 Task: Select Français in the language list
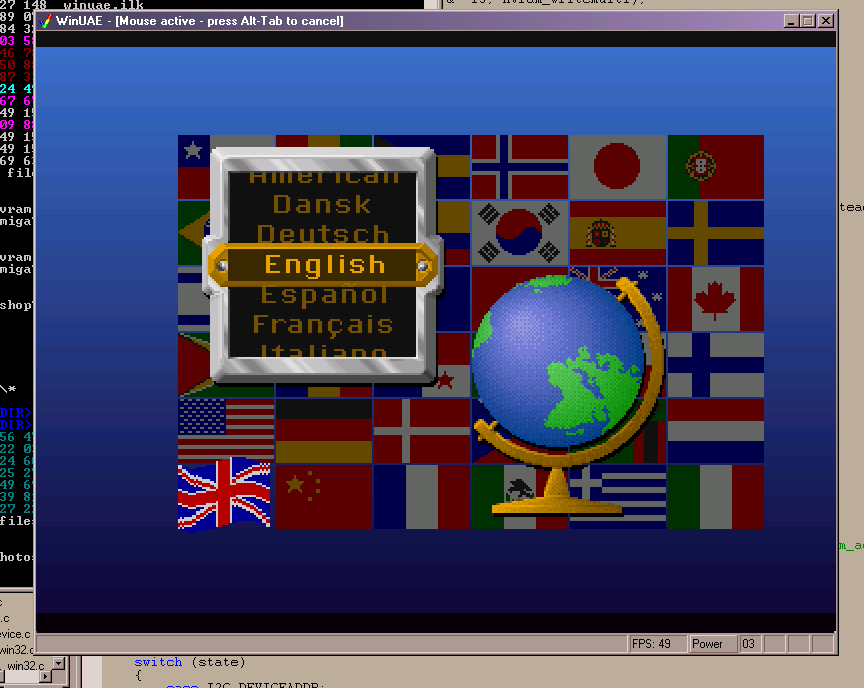coord(323,325)
